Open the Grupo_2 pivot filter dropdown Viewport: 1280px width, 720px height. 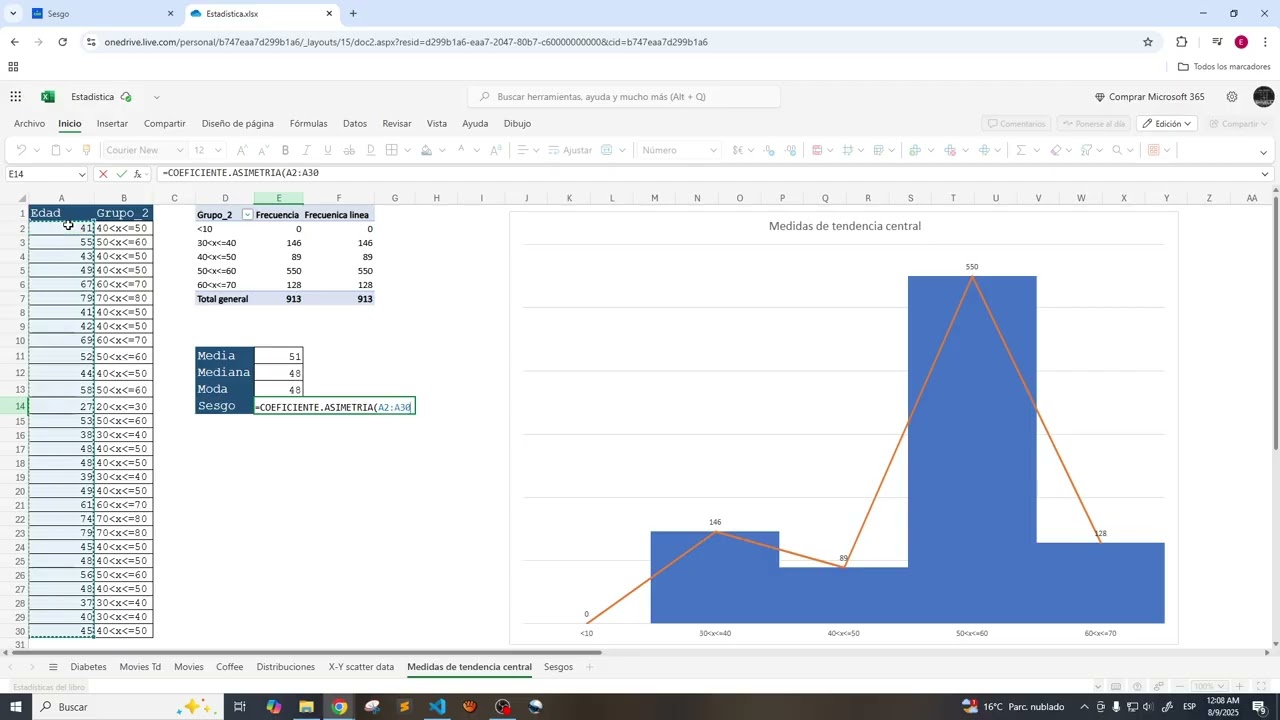[x=247, y=215]
